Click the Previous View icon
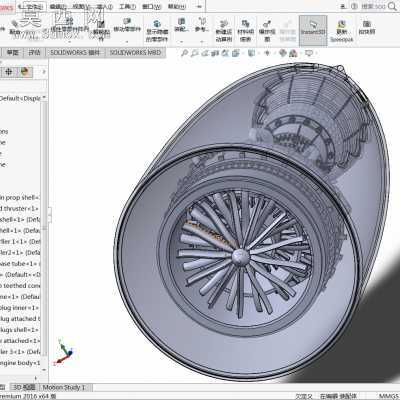 tap(205, 53)
